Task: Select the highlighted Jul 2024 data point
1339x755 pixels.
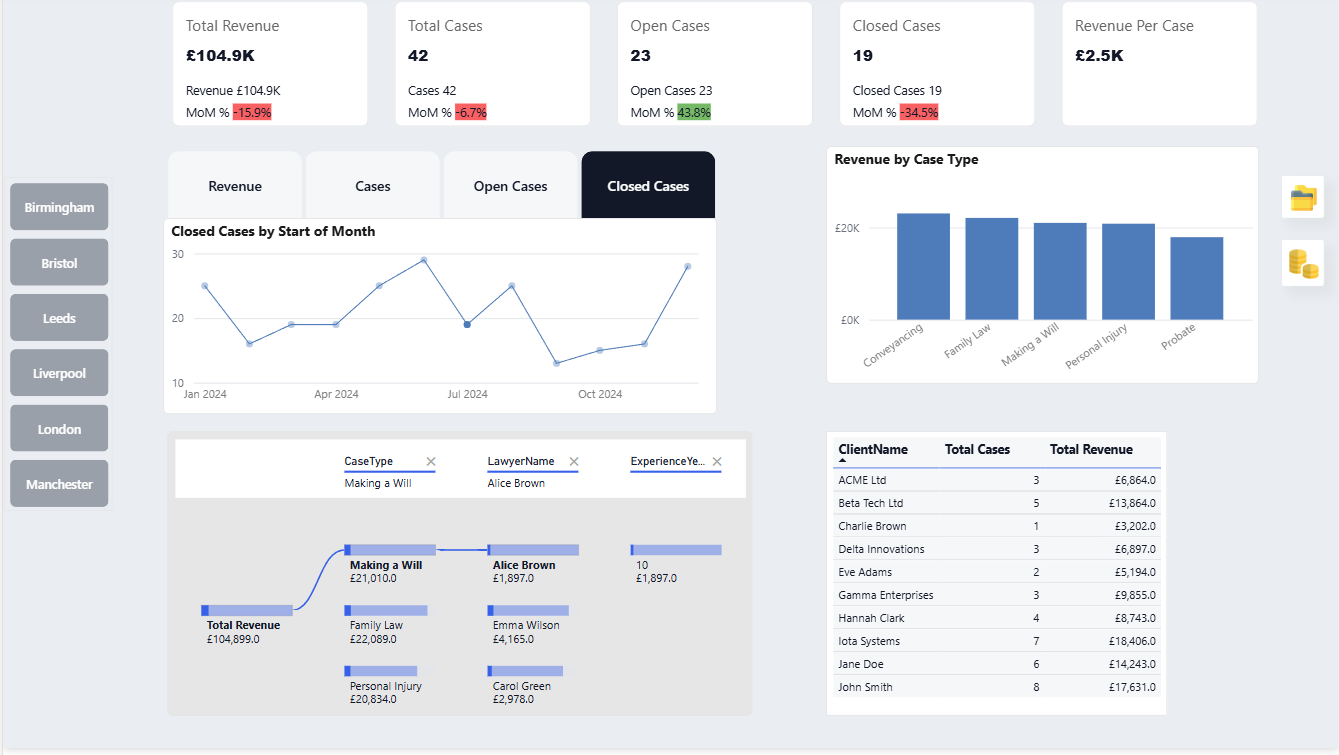Action: pos(467,324)
